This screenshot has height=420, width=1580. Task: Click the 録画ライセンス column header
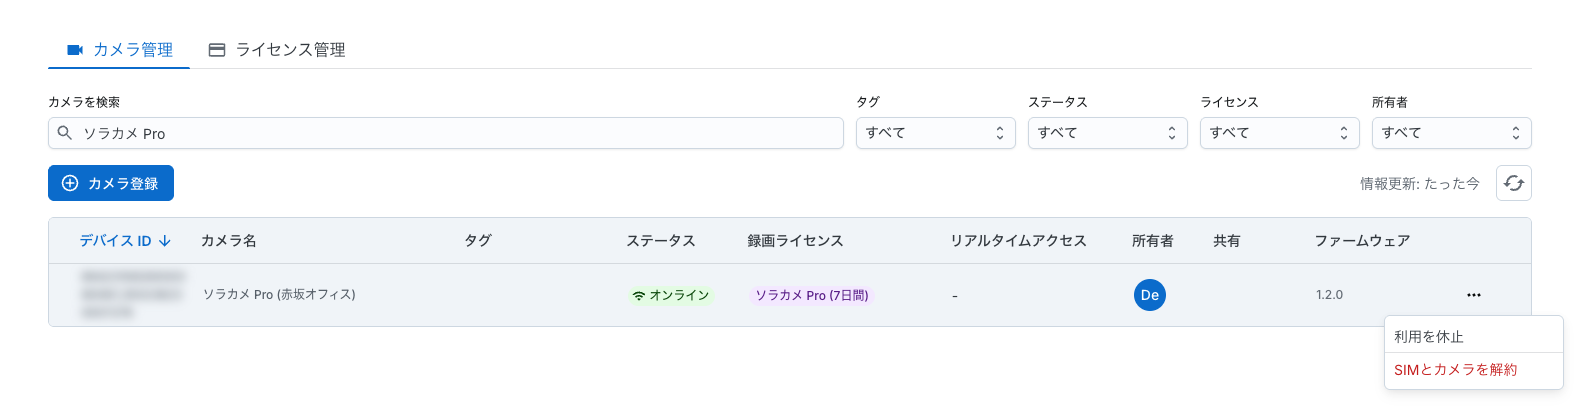click(x=796, y=241)
